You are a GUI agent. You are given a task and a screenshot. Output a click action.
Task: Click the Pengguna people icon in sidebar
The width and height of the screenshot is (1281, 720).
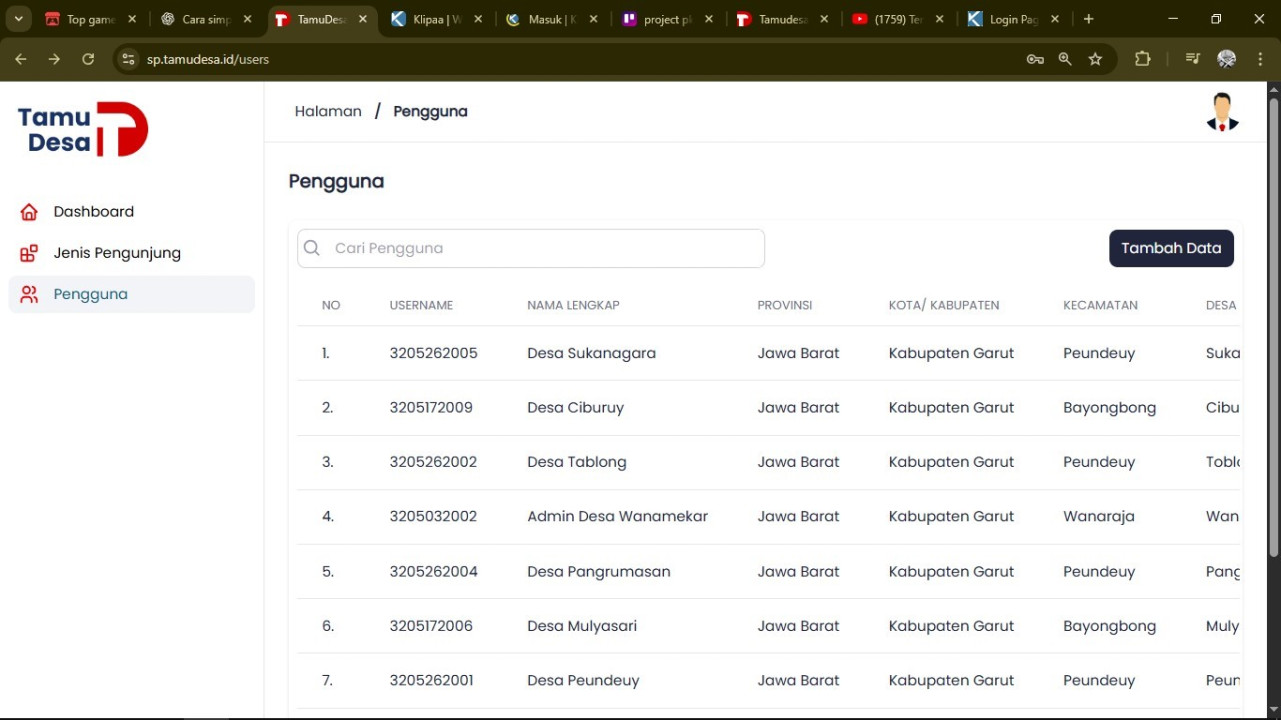click(29, 294)
